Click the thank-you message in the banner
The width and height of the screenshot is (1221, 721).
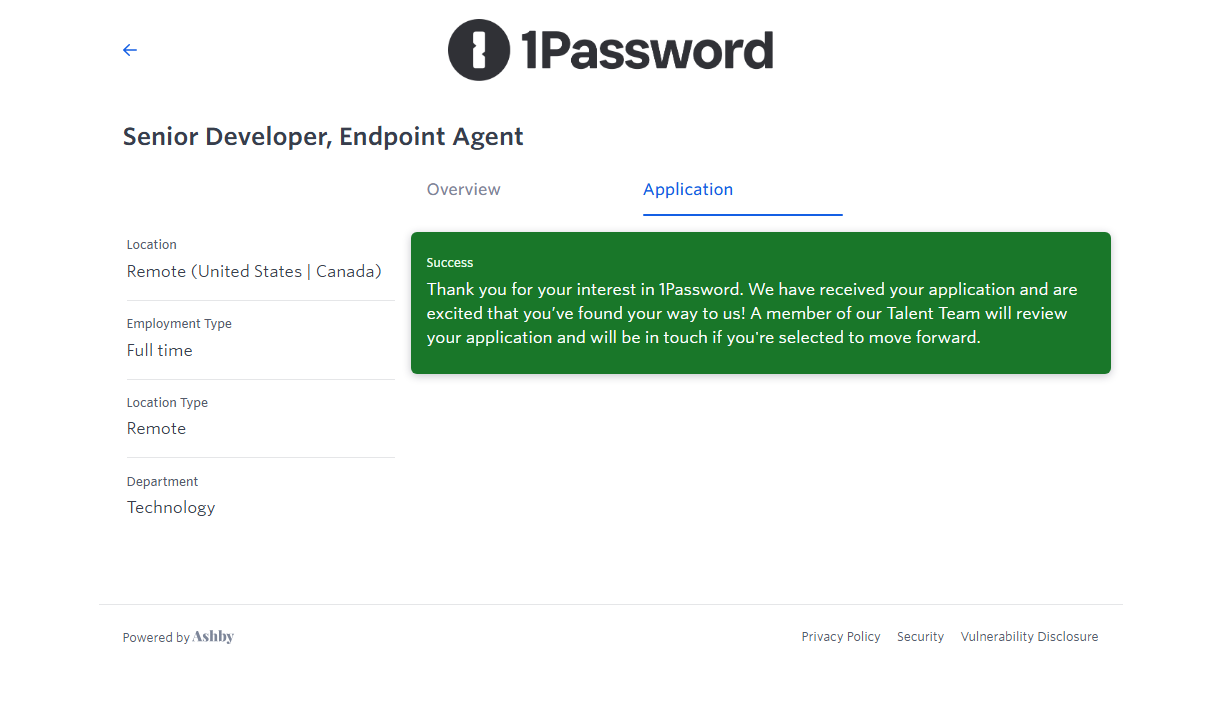pos(751,313)
